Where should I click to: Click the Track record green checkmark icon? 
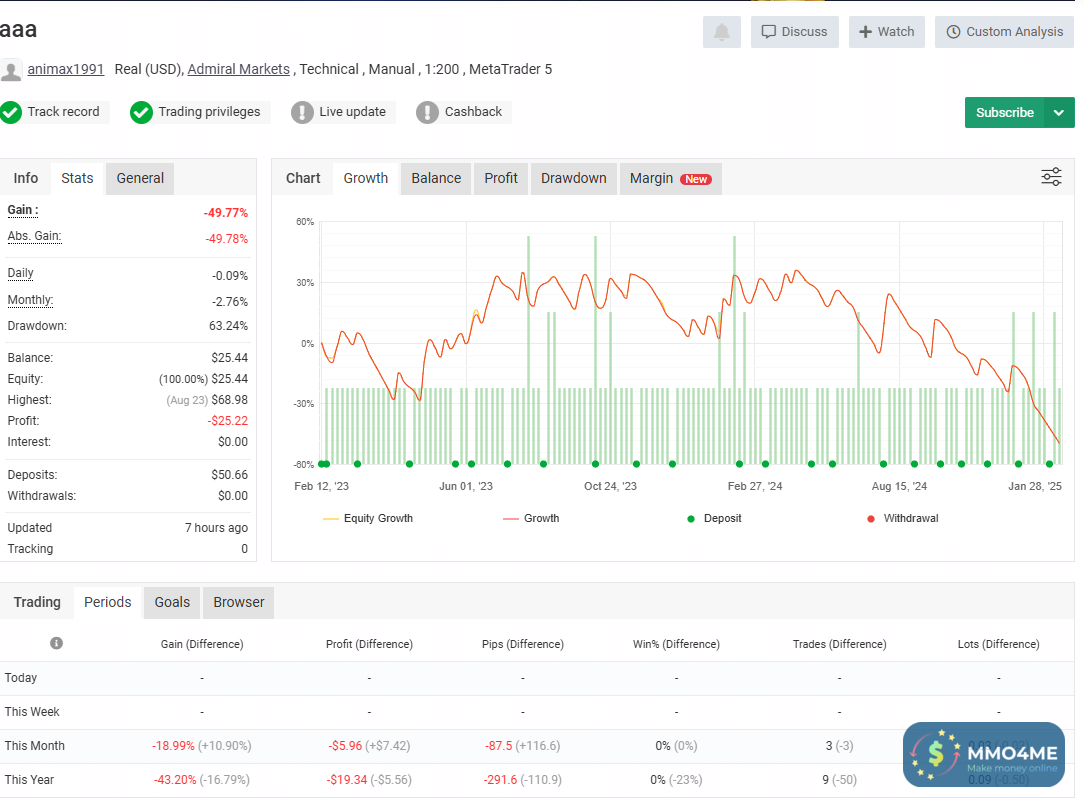coord(11,112)
